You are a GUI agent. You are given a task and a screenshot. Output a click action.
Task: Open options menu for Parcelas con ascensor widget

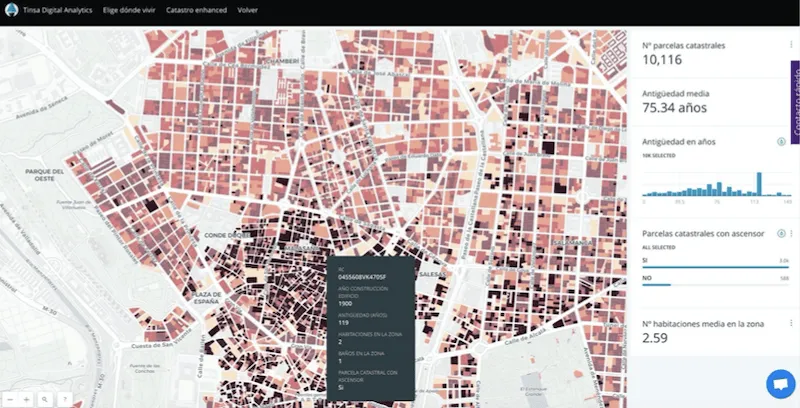(791, 233)
